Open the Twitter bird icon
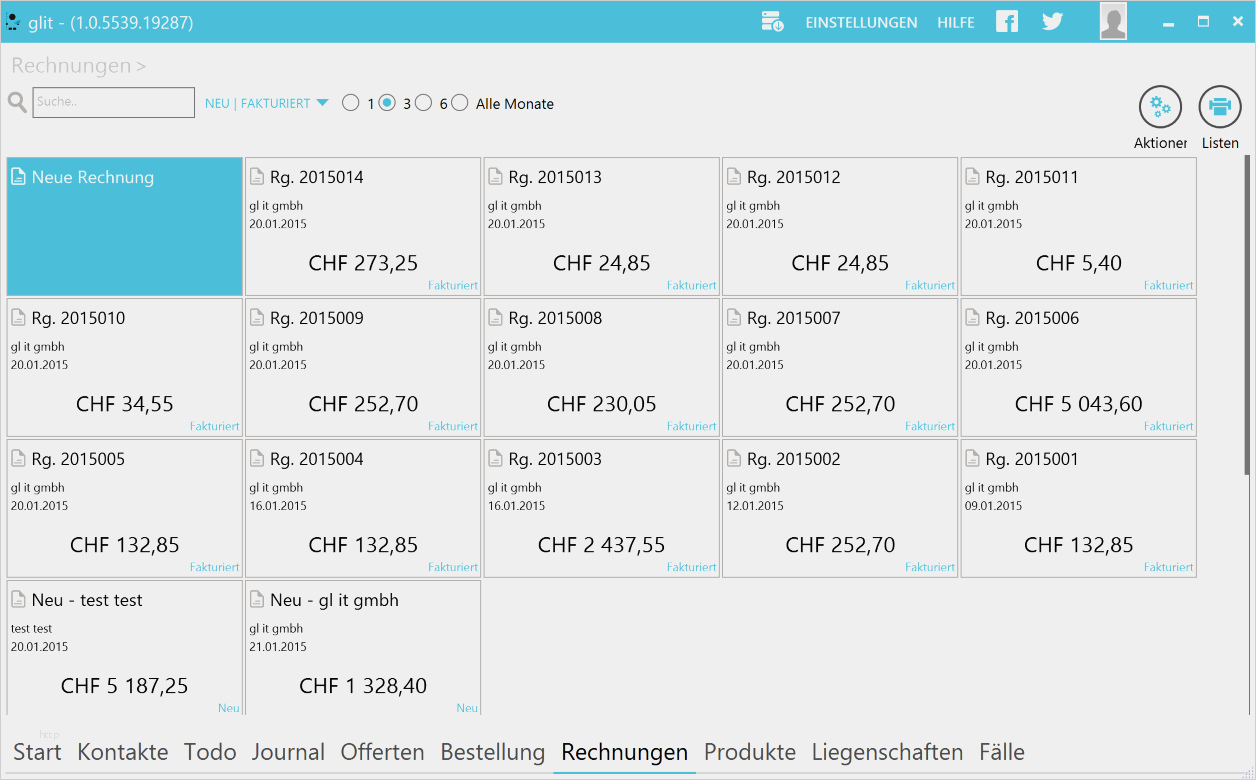Image resolution: width=1256 pixels, height=780 pixels. click(x=1052, y=21)
